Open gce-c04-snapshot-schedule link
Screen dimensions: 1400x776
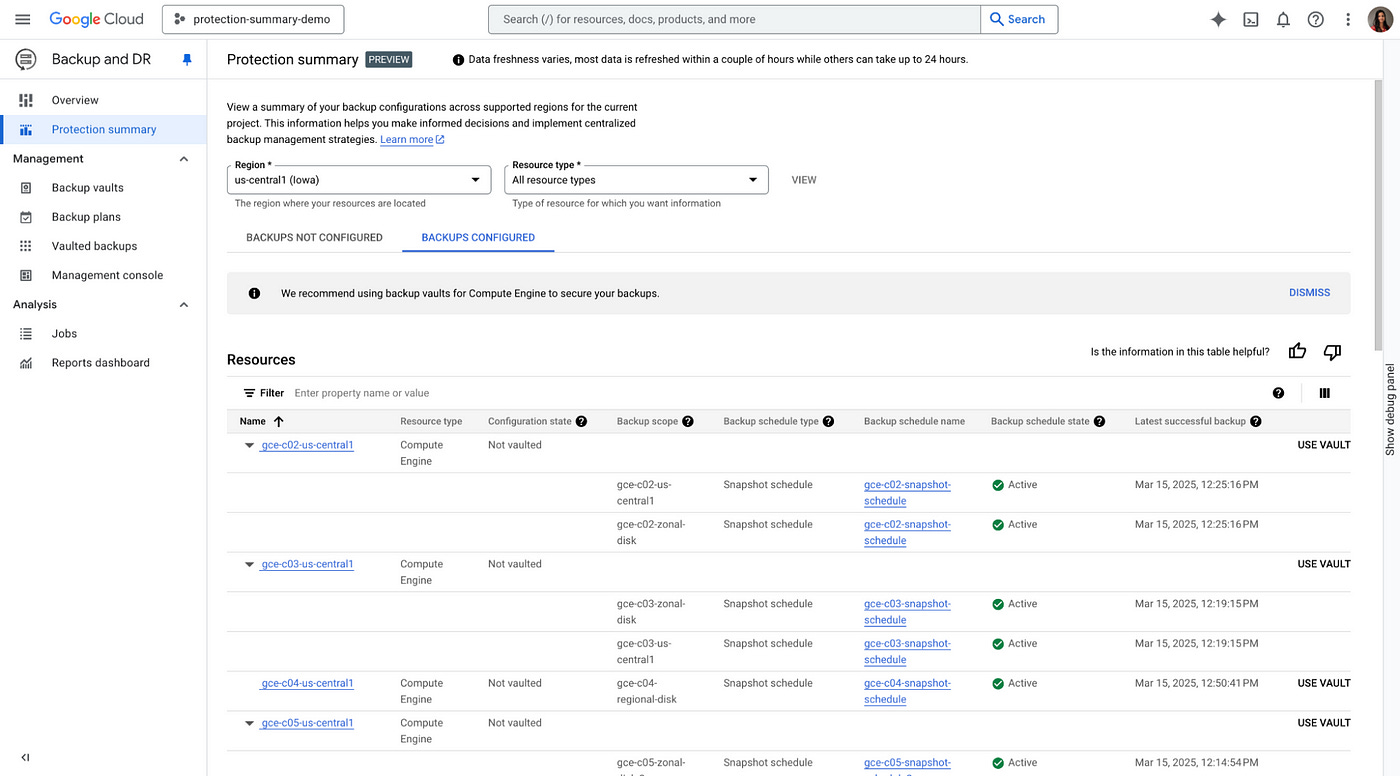pos(907,691)
